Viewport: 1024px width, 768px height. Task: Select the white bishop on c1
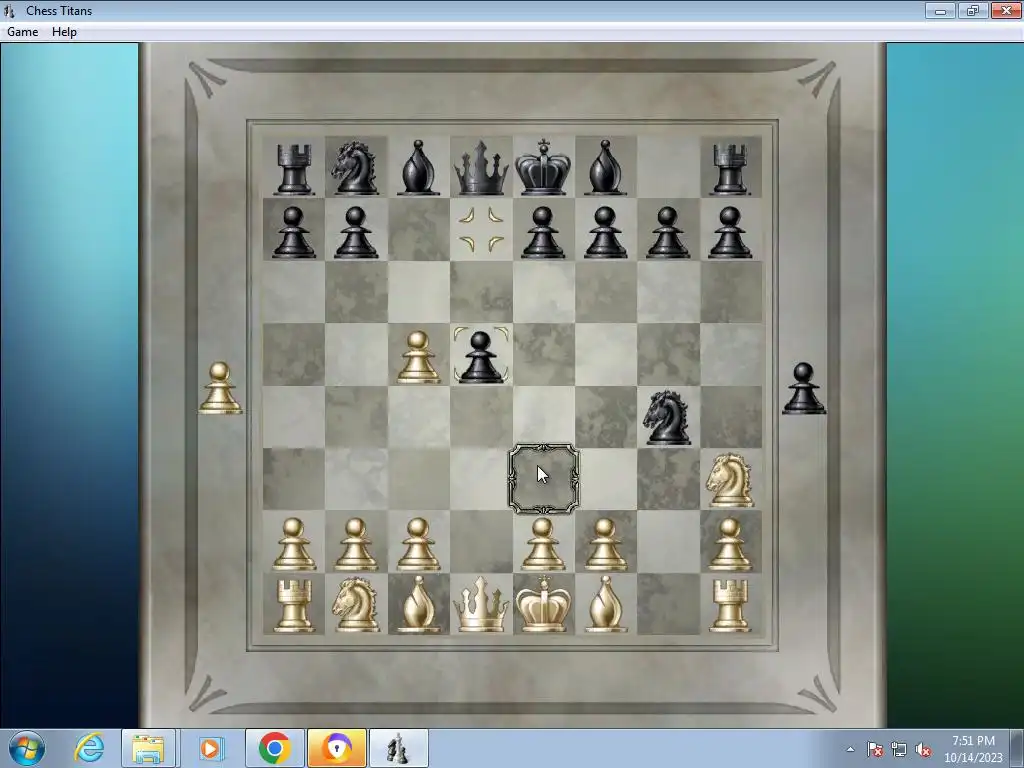(x=418, y=604)
